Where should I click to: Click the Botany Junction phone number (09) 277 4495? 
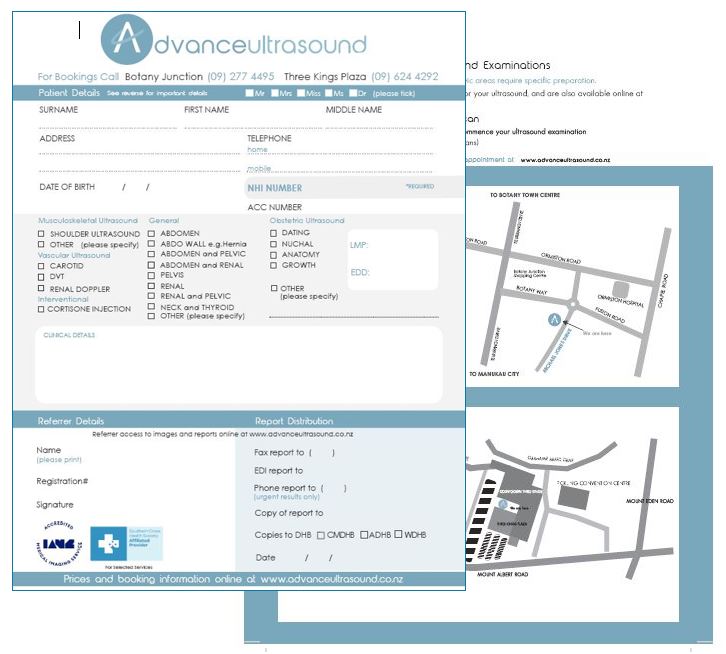pos(241,76)
